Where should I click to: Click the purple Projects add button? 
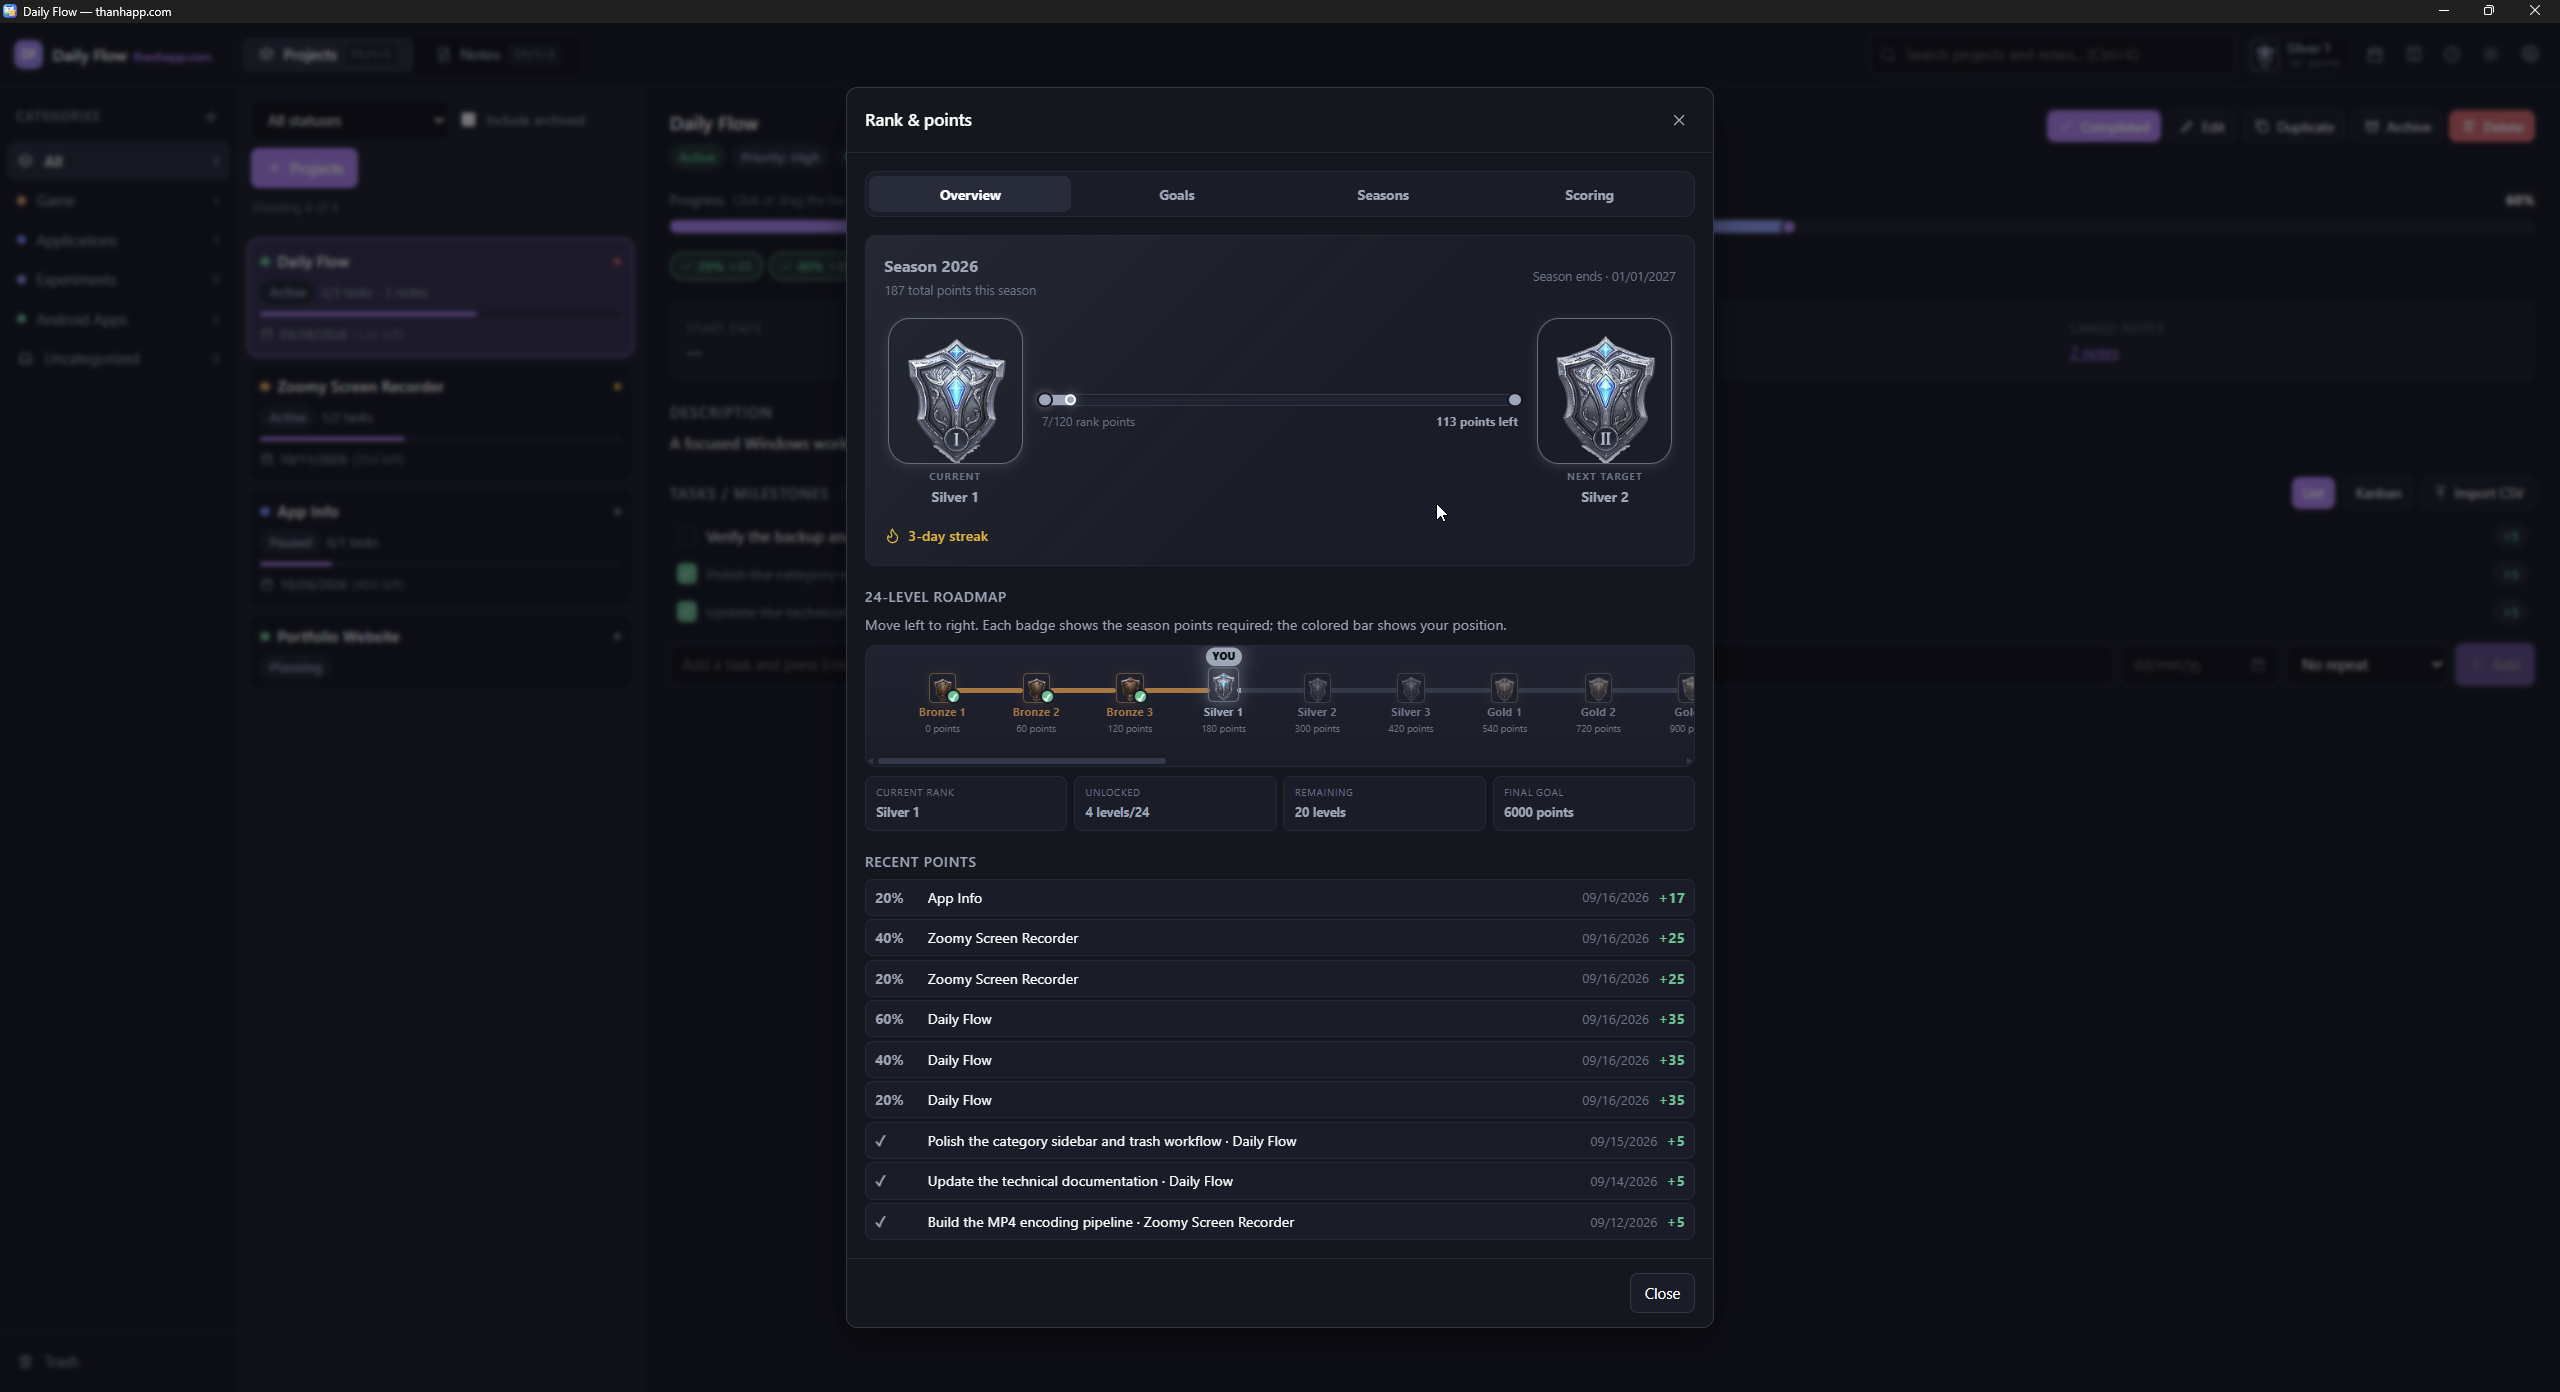click(x=304, y=168)
